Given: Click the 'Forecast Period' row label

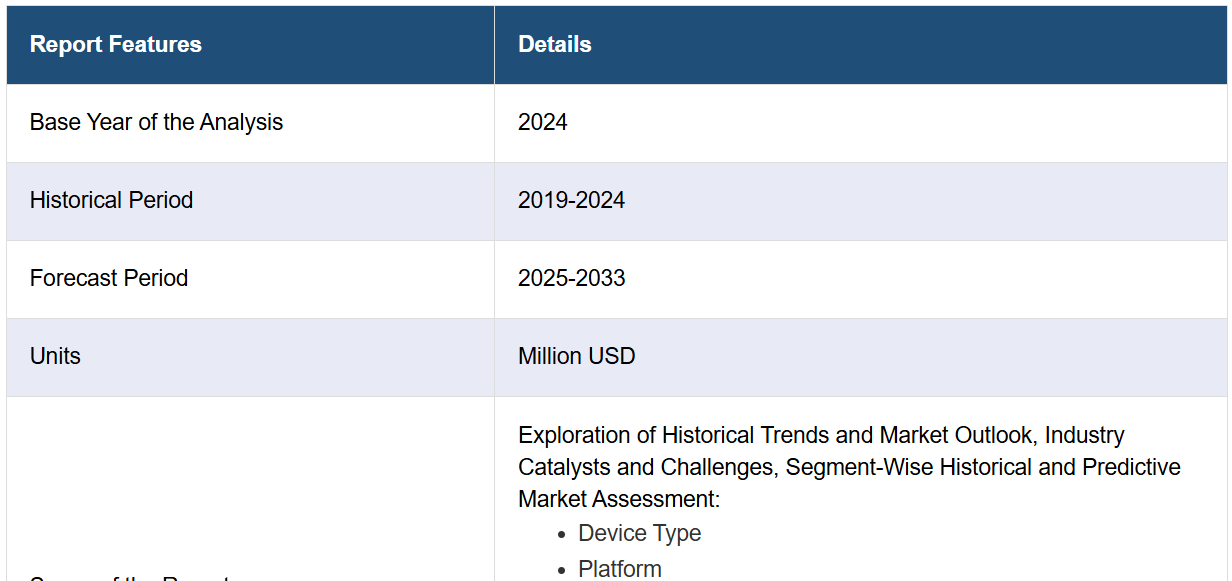Looking at the screenshot, I should [x=109, y=278].
